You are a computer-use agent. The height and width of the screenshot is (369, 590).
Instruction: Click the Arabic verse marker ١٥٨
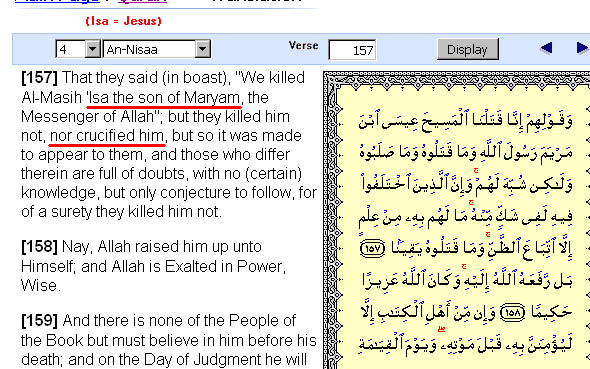512,313
